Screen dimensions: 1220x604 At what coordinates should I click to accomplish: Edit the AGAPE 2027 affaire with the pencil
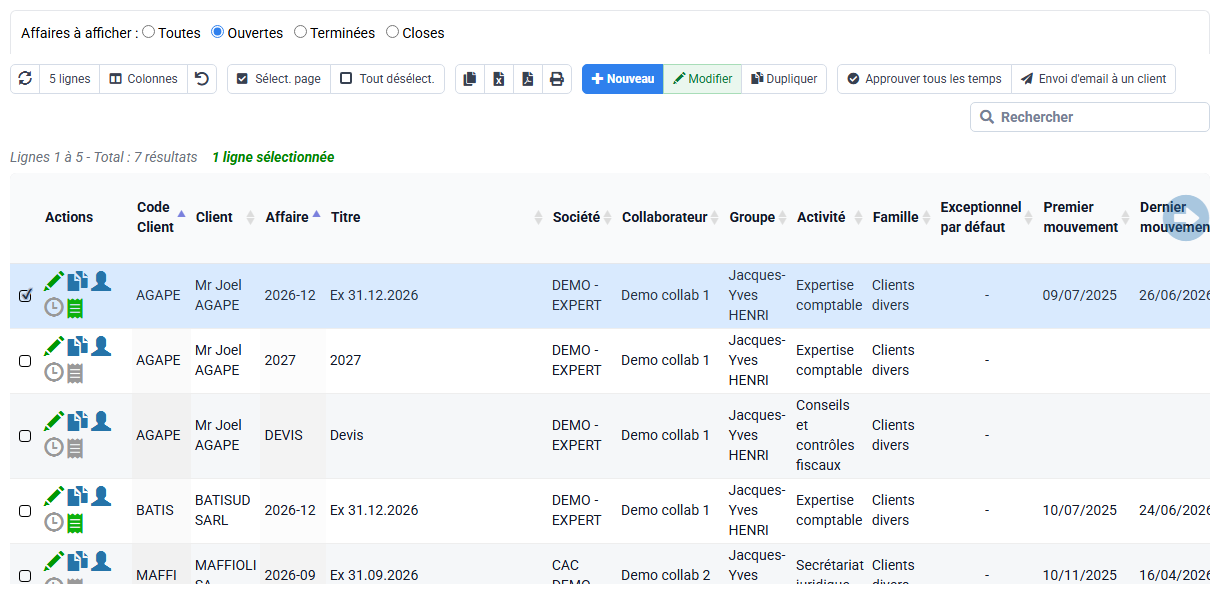click(x=54, y=346)
